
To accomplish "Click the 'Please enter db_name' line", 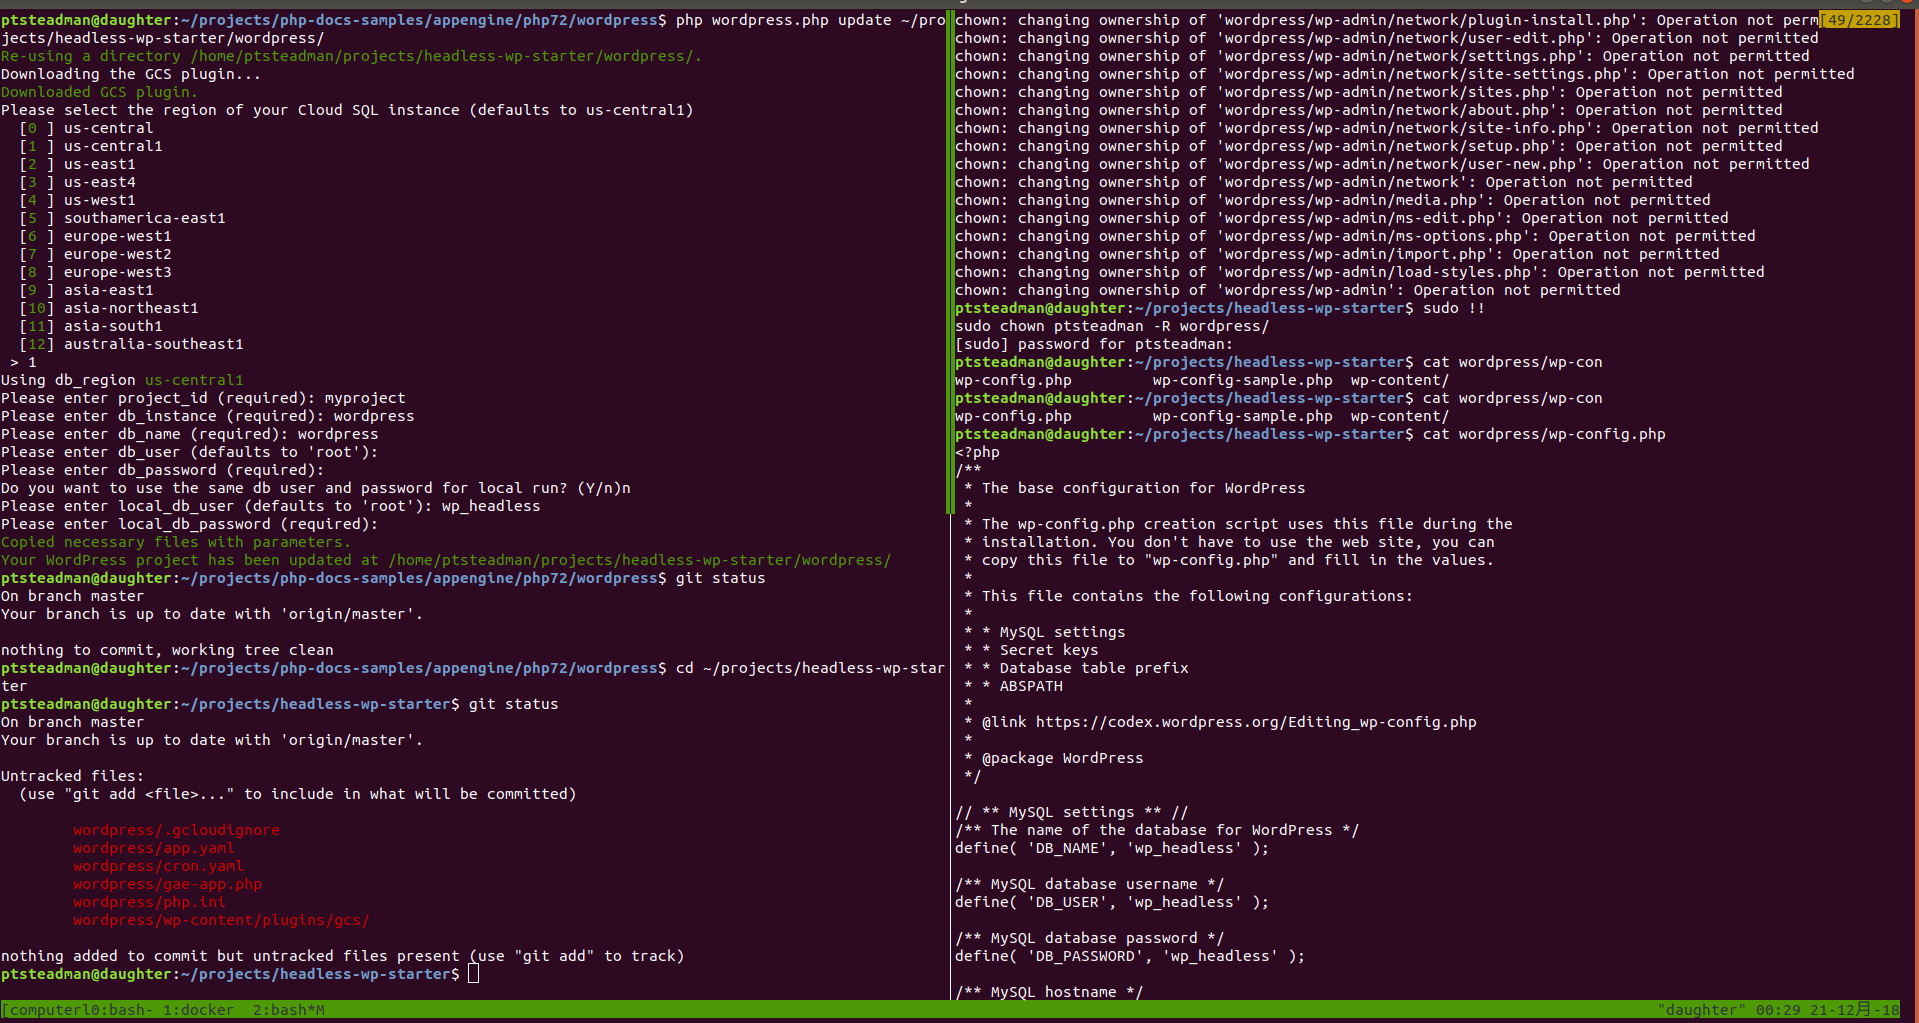I will (190, 434).
